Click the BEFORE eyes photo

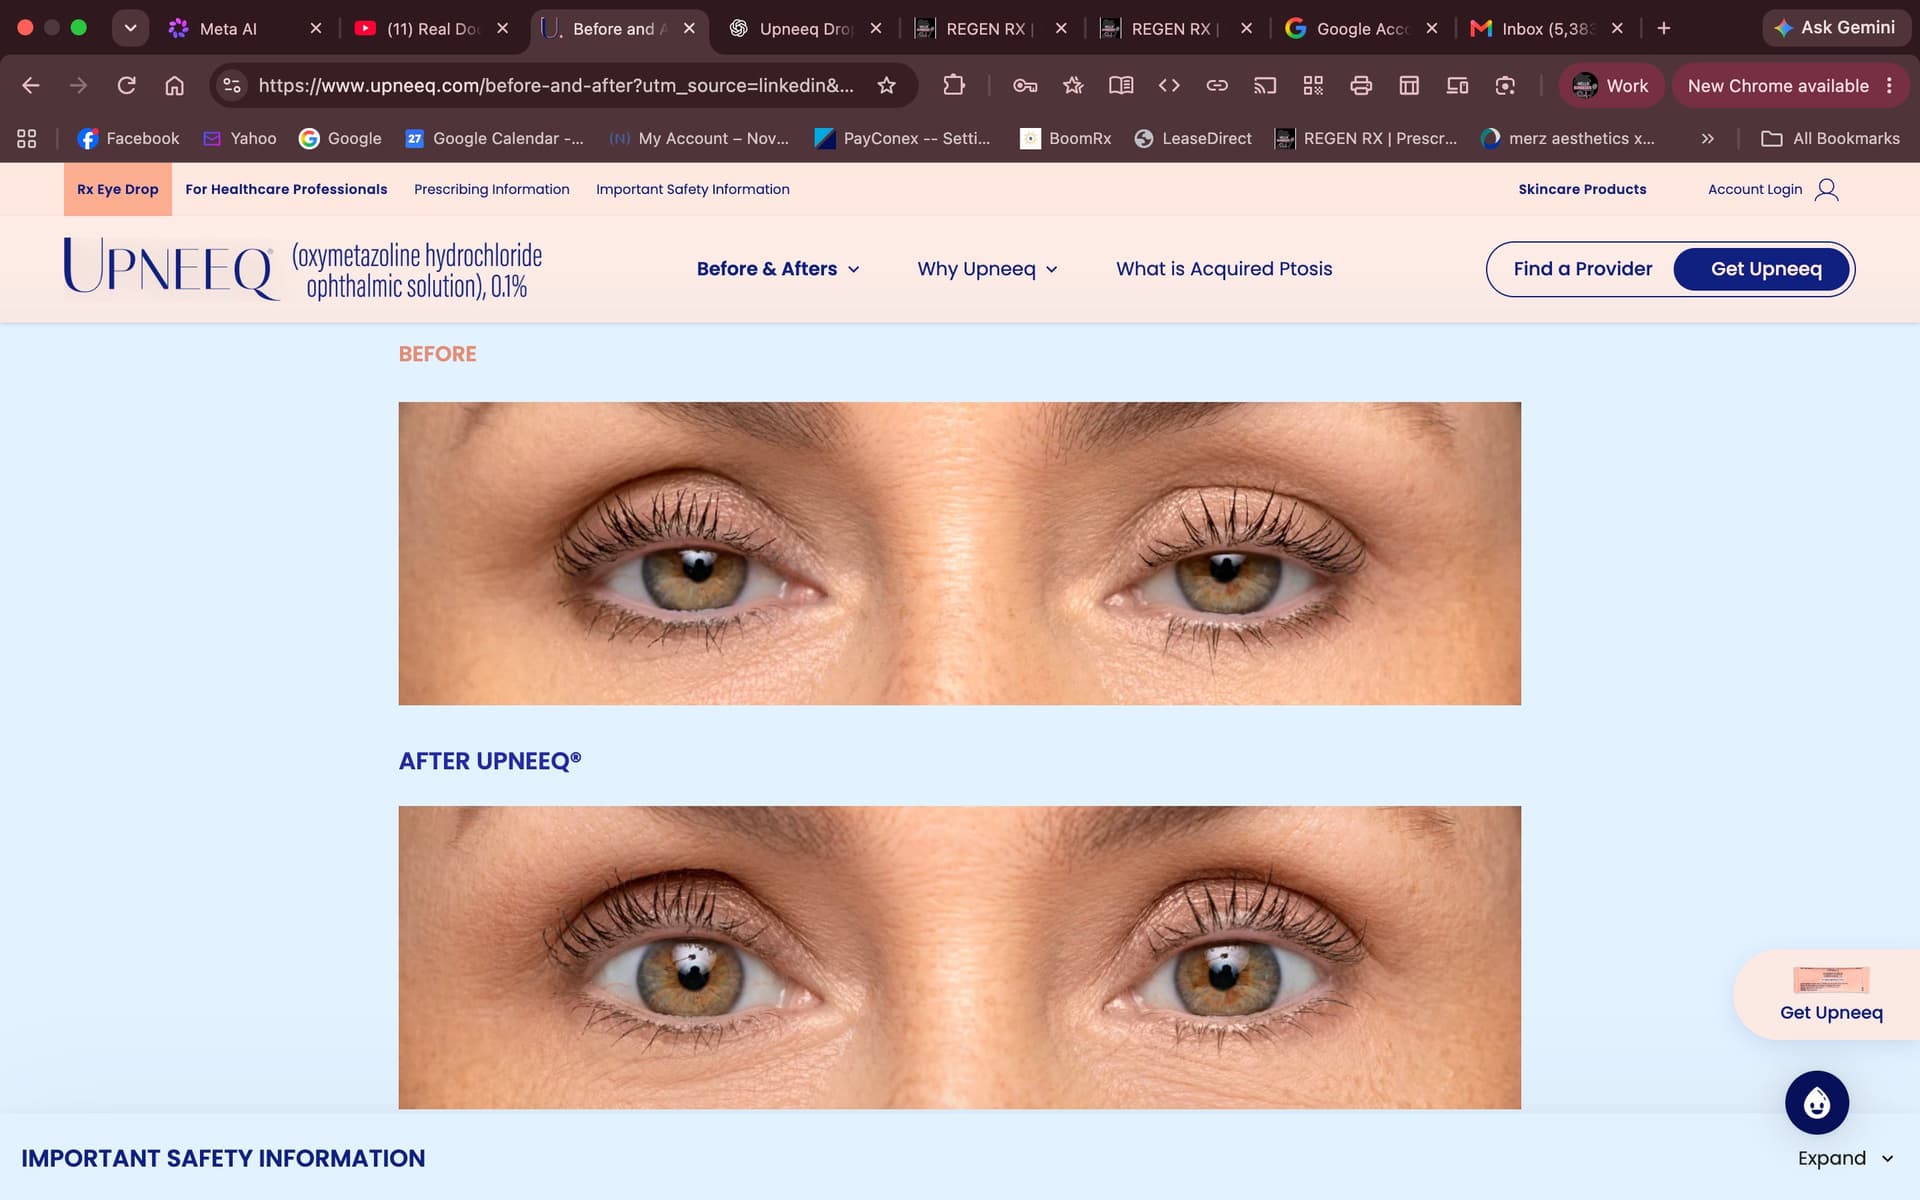pos(959,553)
